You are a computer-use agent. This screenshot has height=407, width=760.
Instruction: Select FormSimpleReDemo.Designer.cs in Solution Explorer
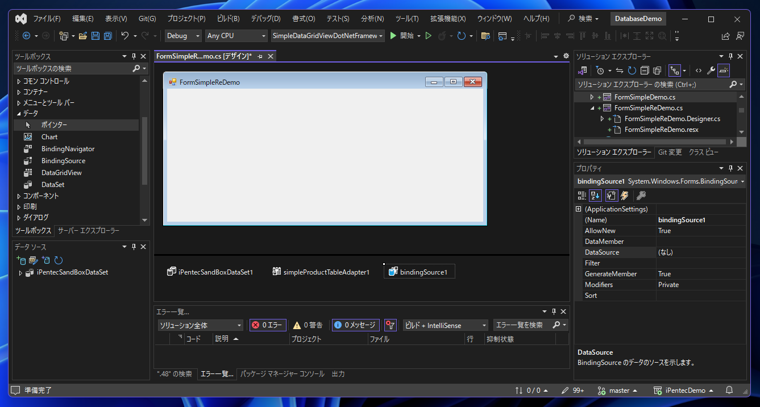point(672,119)
